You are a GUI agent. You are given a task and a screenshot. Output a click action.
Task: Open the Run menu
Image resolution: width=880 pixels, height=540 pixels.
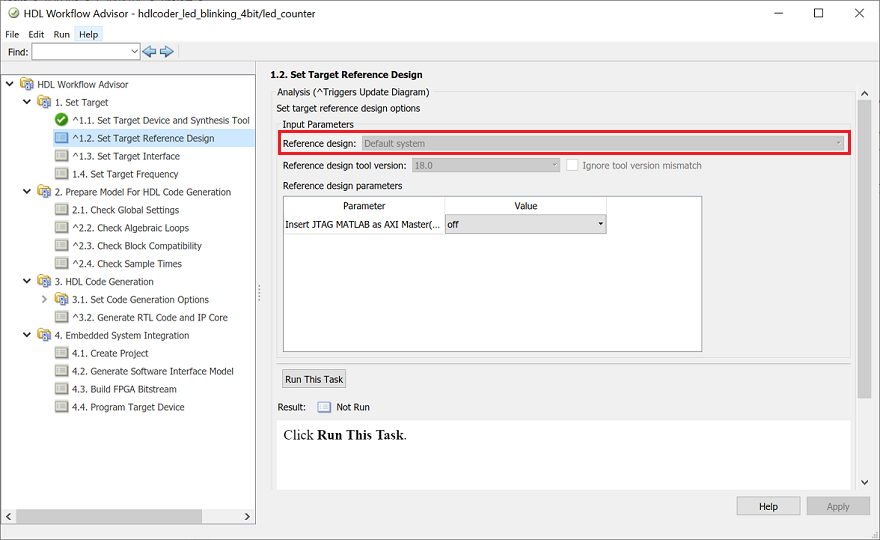tap(62, 34)
